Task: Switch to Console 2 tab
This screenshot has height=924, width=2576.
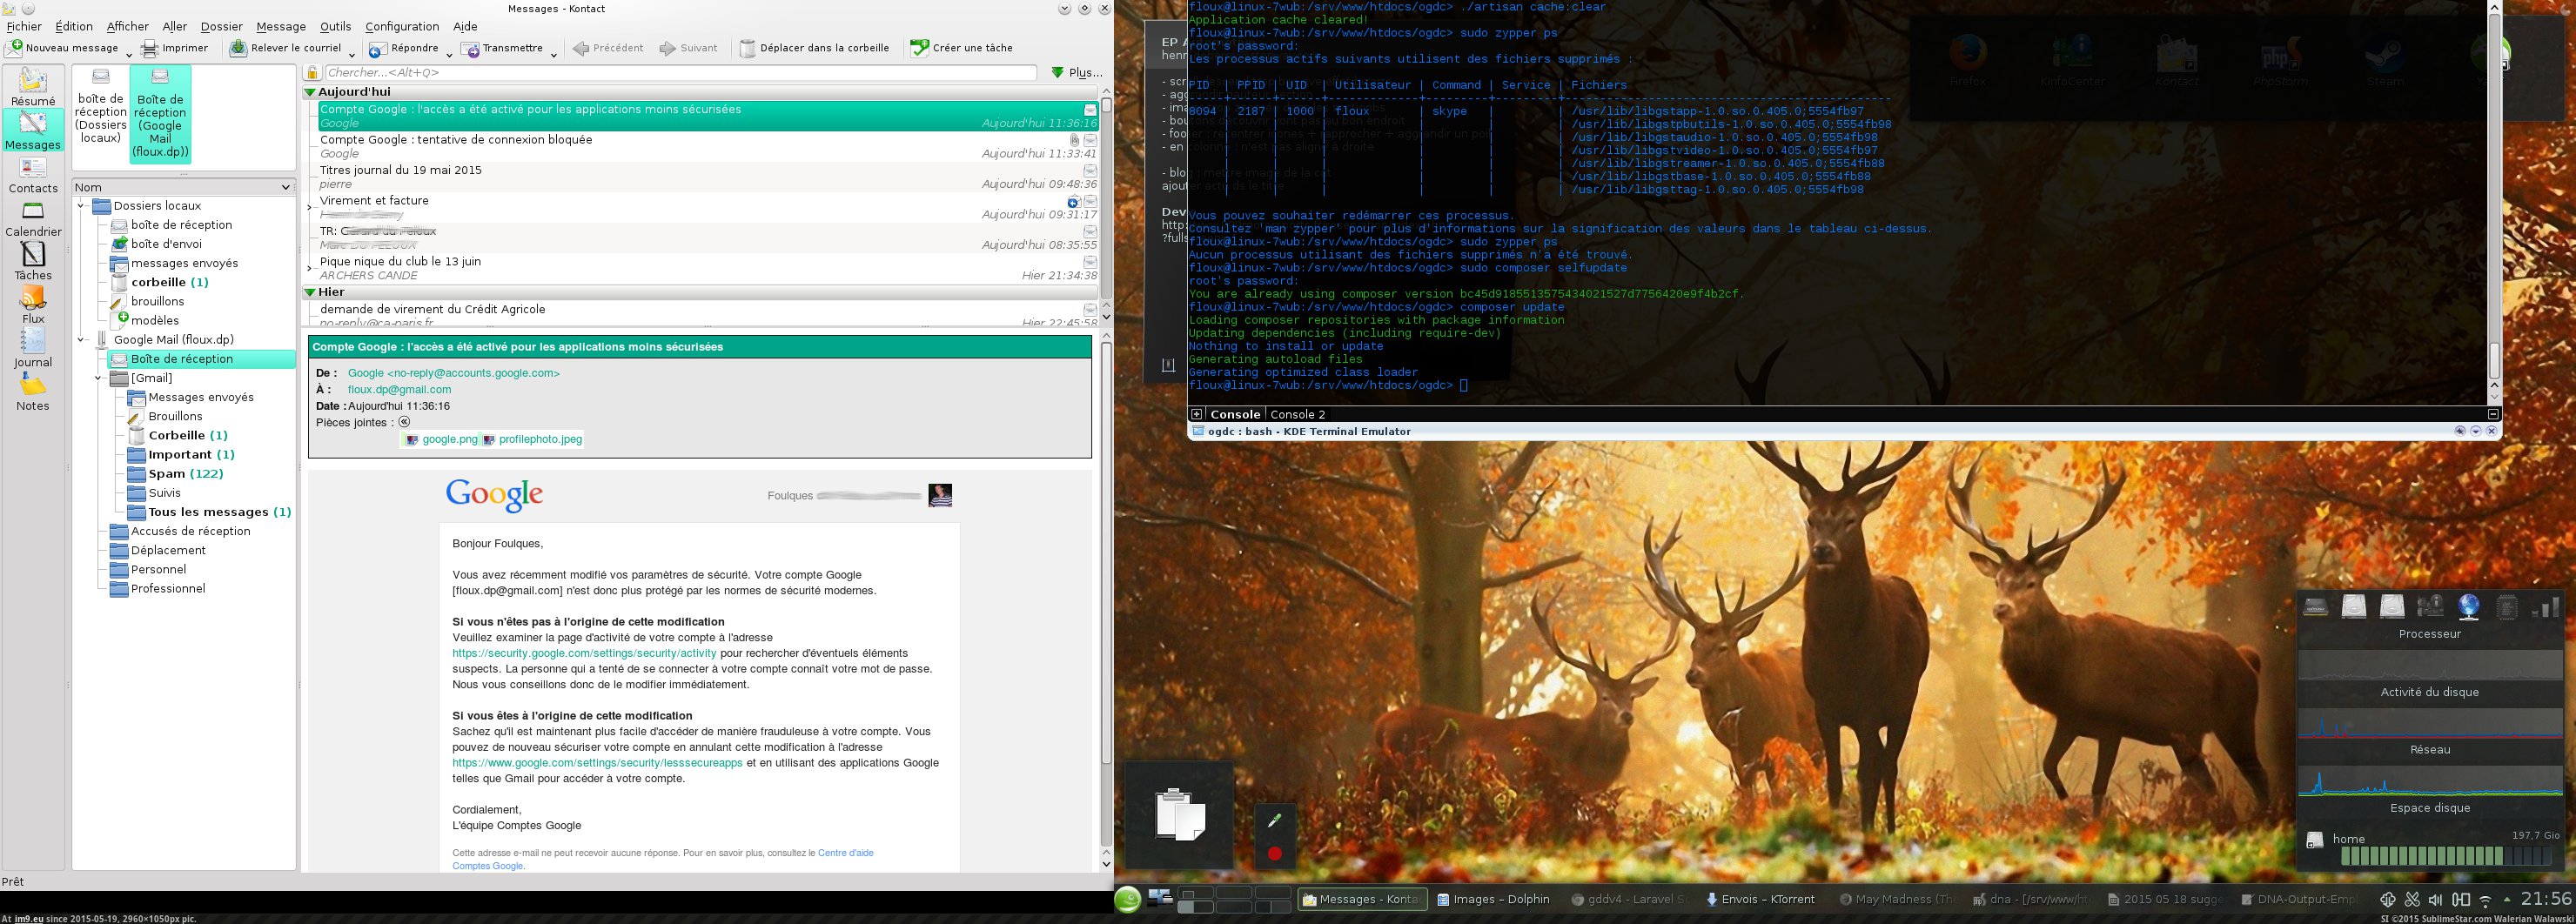Action: pos(1297,414)
